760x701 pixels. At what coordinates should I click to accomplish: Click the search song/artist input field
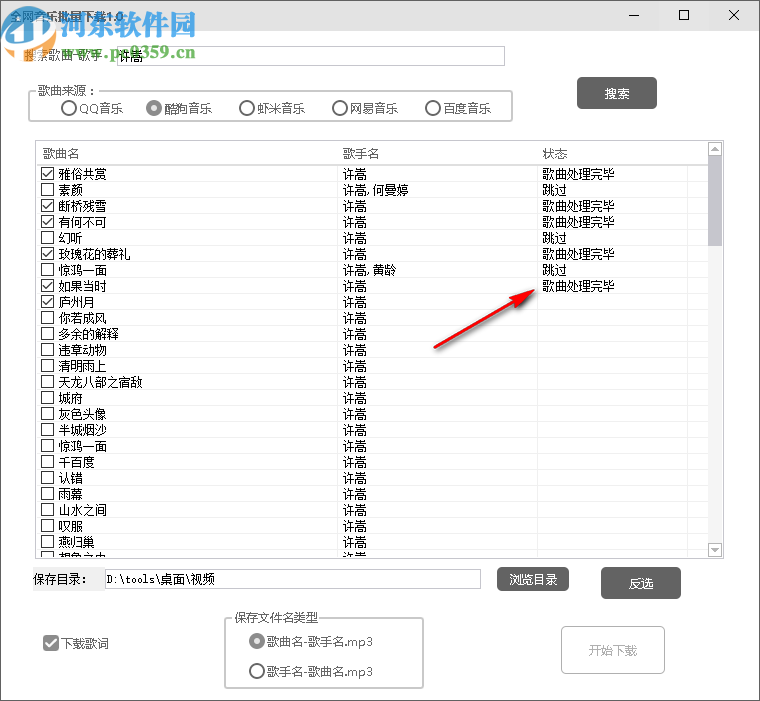coord(311,56)
